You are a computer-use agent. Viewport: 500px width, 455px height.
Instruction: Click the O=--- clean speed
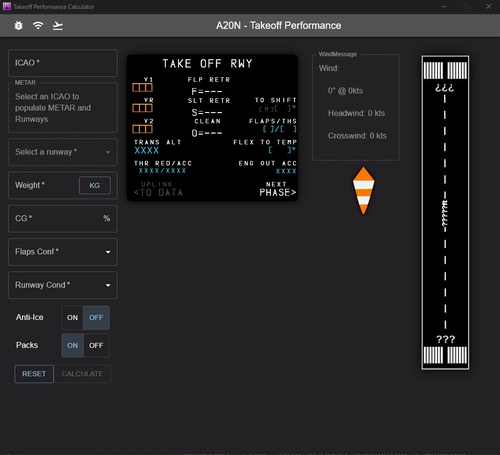click(x=207, y=133)
